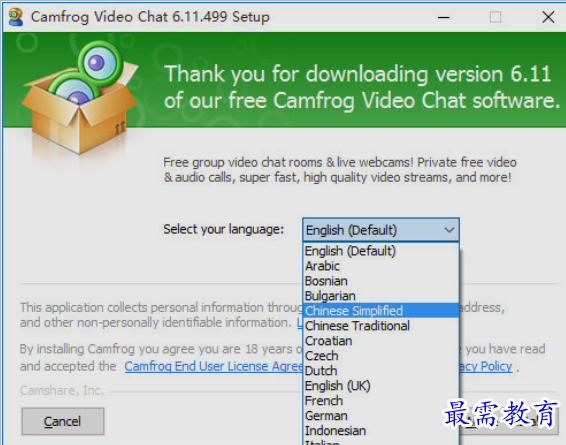
Task: Close the Camfrog Setup window
Action: click(x=548, y=17)
